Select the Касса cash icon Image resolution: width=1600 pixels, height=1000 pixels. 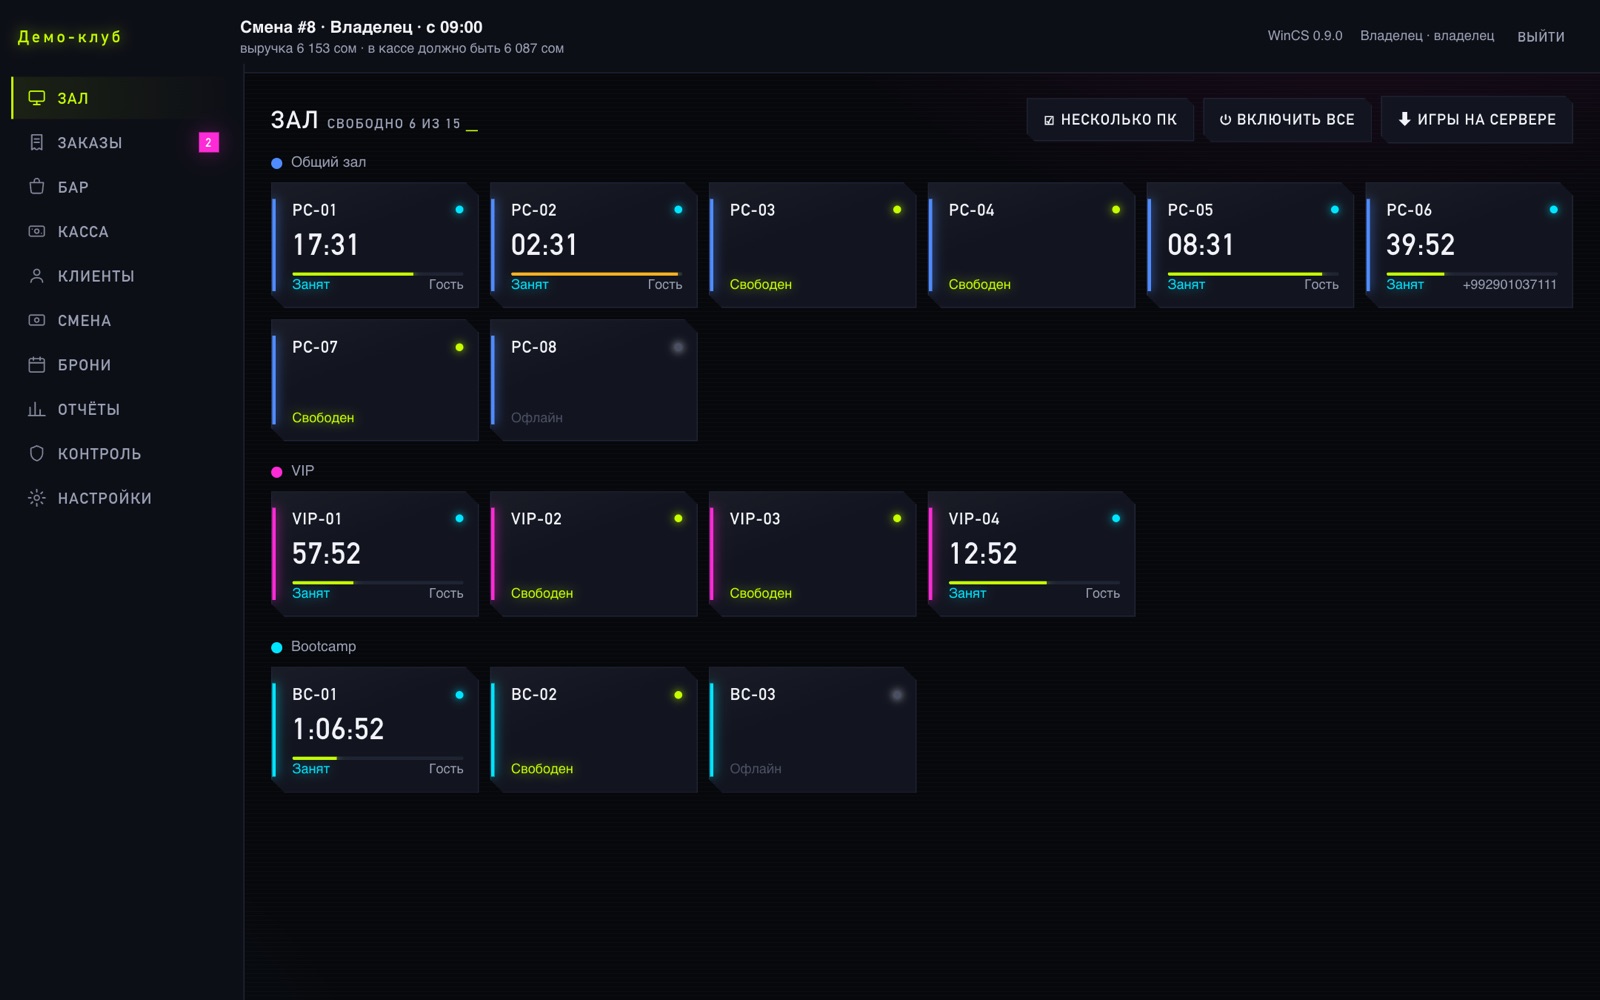click(37, 231)
